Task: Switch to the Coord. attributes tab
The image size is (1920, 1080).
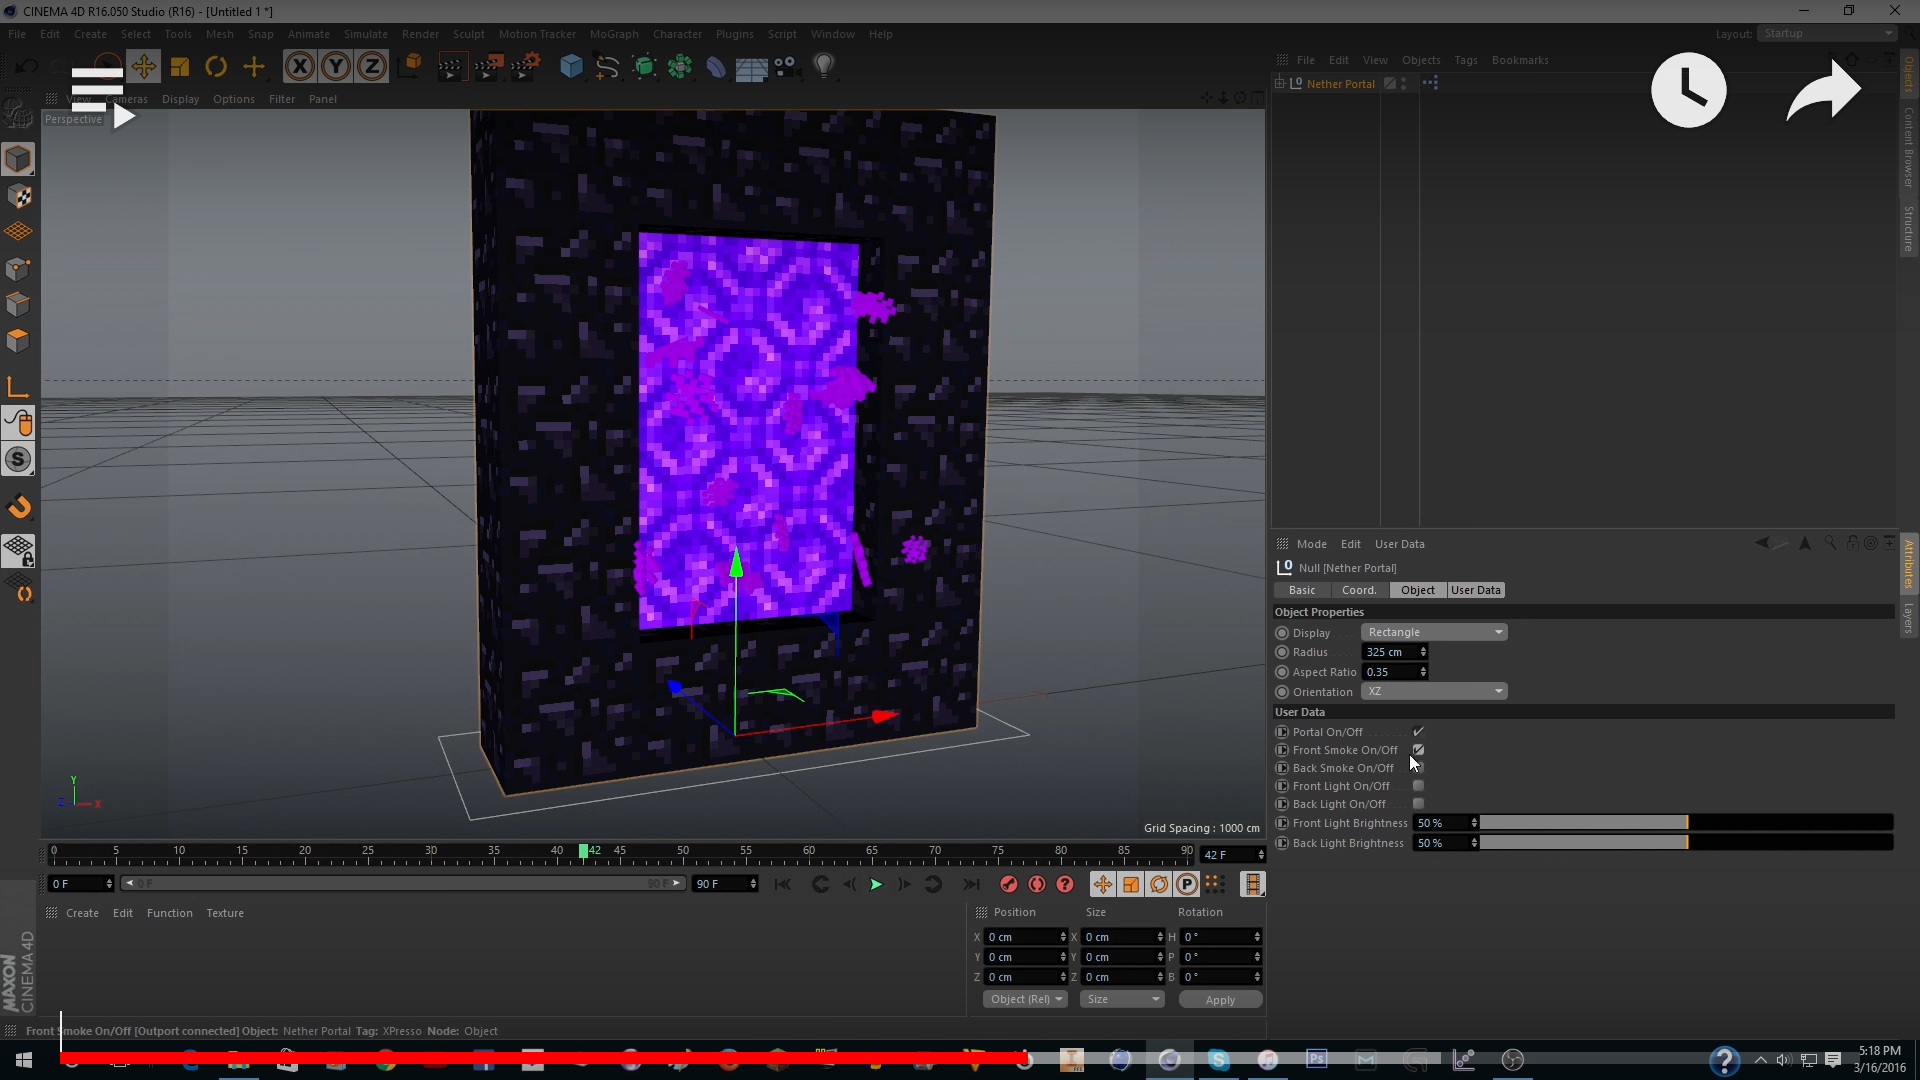Action: [1359, 590]
